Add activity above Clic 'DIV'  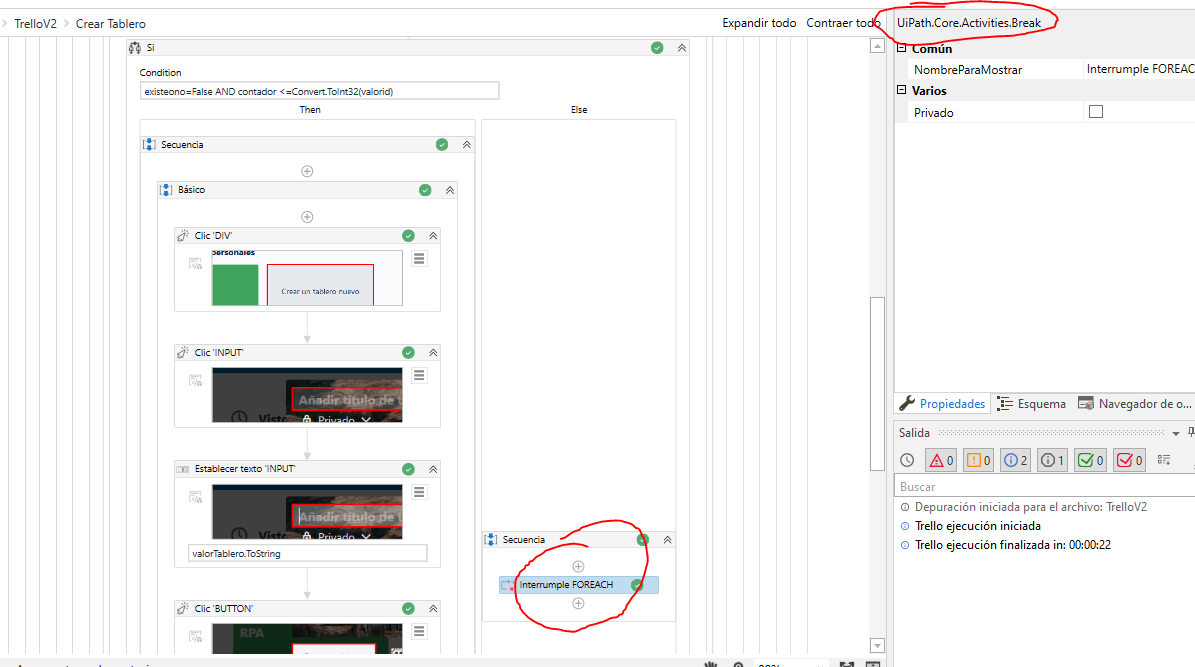pyautogui.click(x=307, y=217)
